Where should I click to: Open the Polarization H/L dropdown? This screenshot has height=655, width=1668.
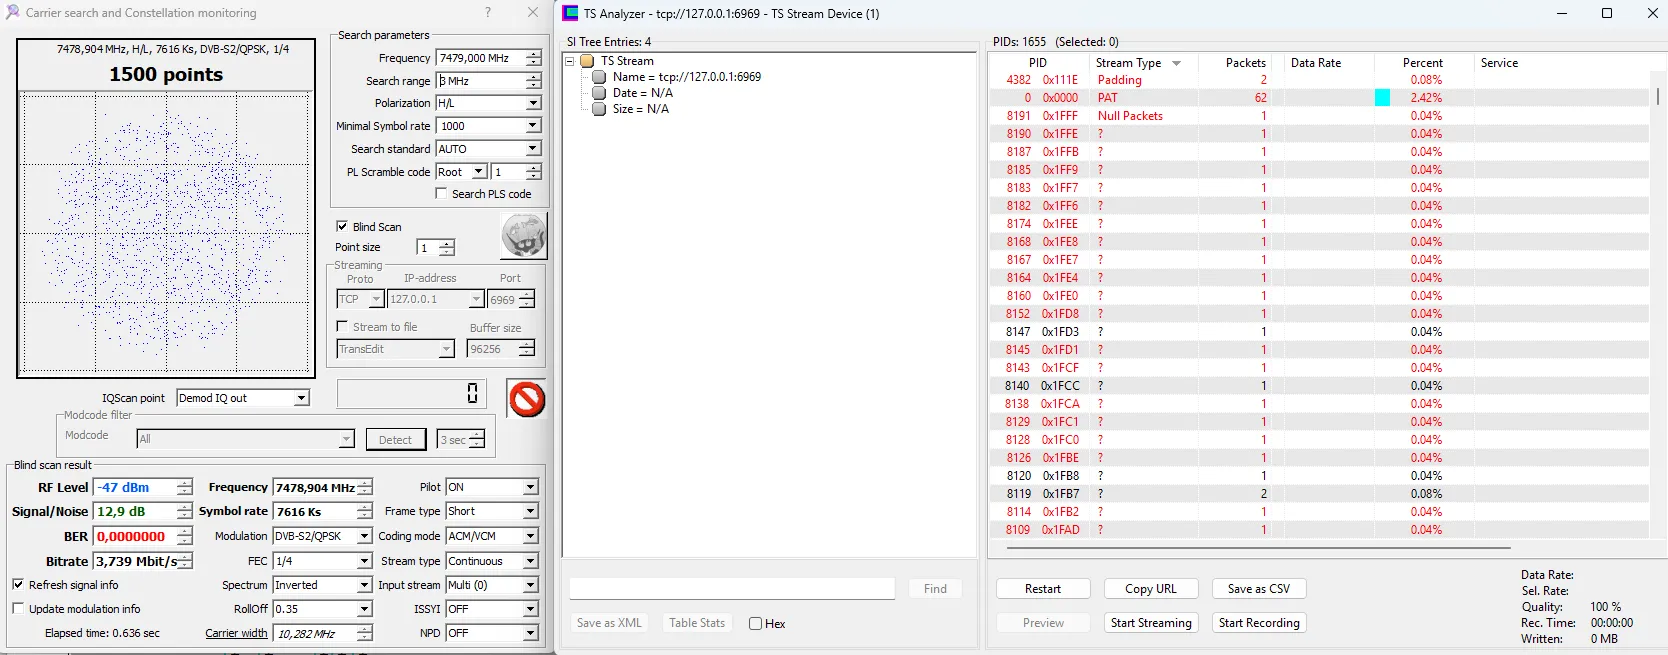coord(532,103)
